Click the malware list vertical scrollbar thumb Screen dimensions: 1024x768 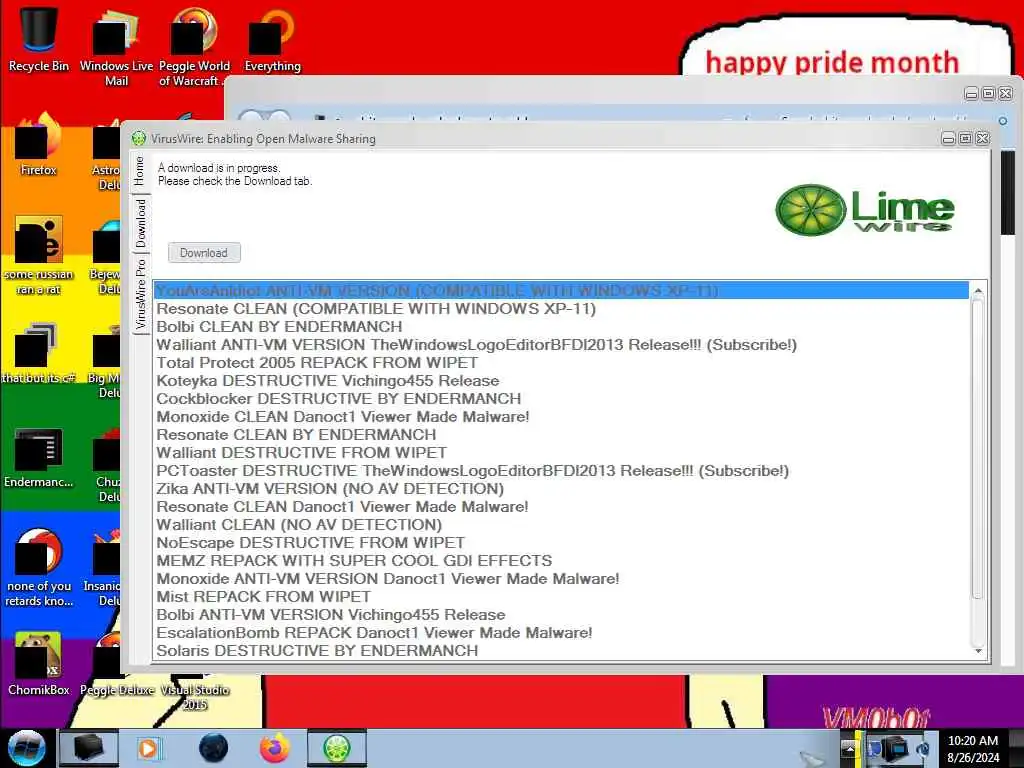[978, 449]
